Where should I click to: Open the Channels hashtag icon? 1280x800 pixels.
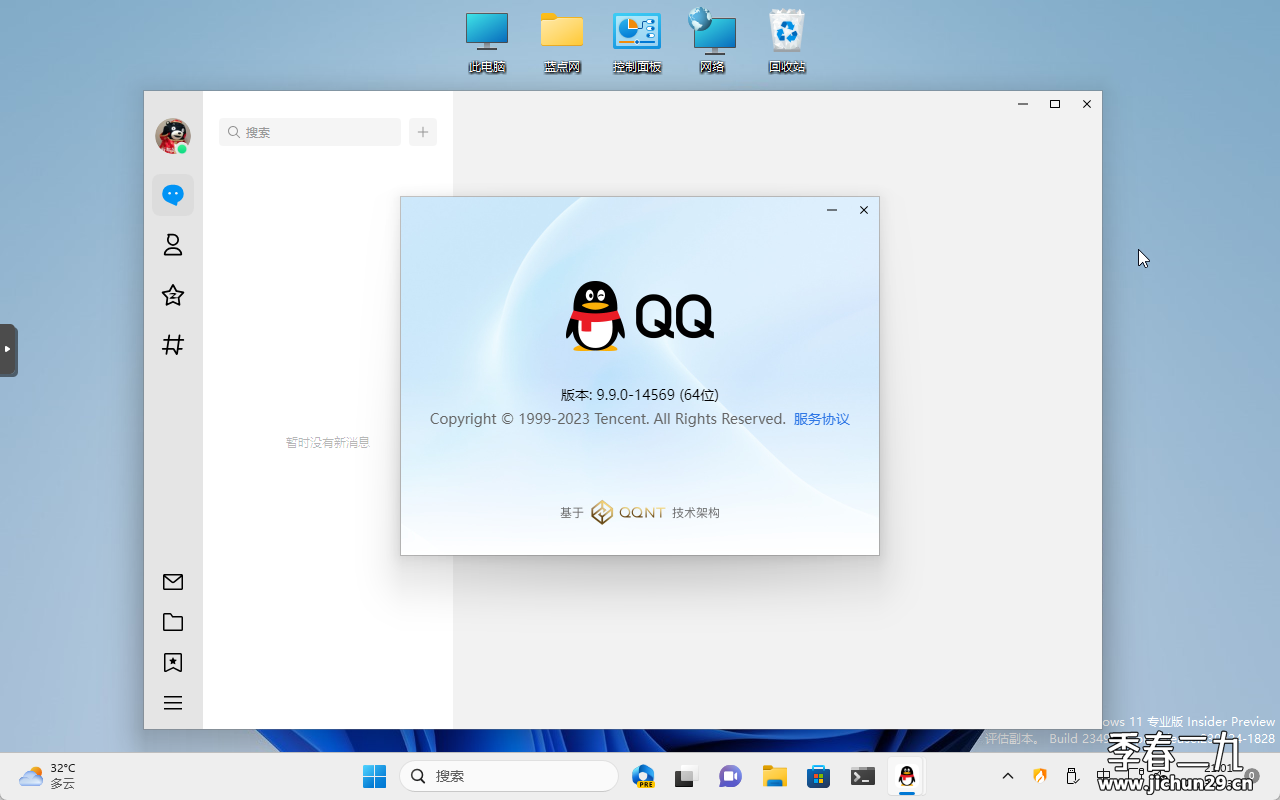tap(173, 345)
